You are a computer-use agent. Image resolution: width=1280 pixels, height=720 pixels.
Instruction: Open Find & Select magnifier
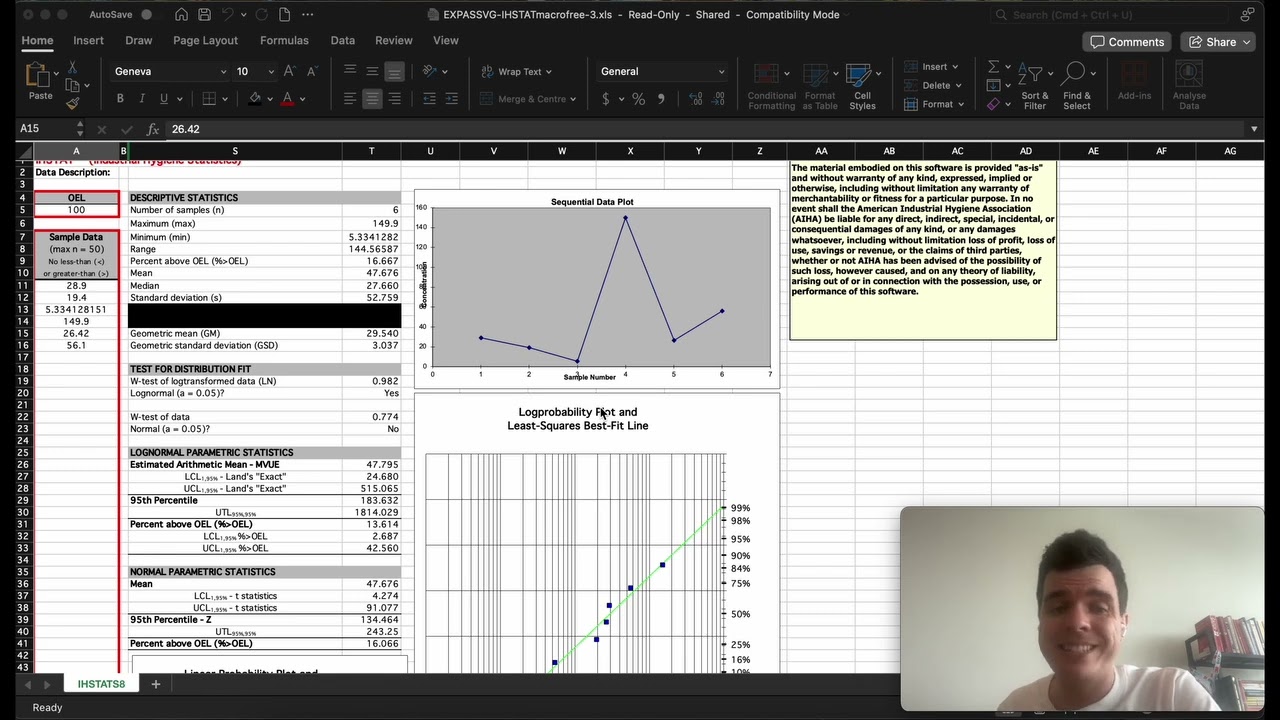tap(1076, 86)
